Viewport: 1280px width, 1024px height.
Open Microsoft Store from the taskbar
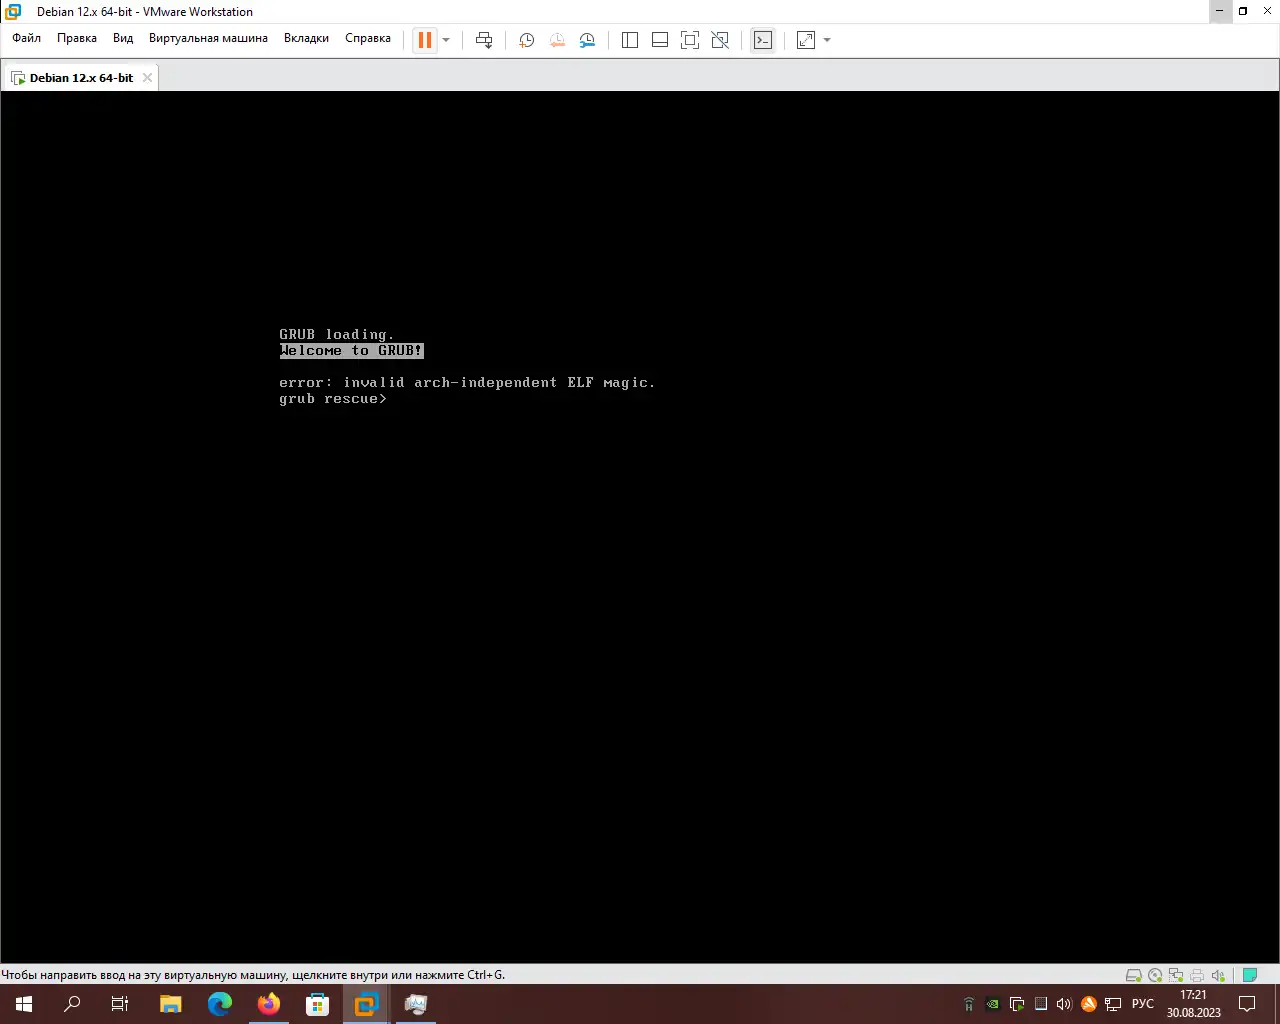(x=317, y=1004)
